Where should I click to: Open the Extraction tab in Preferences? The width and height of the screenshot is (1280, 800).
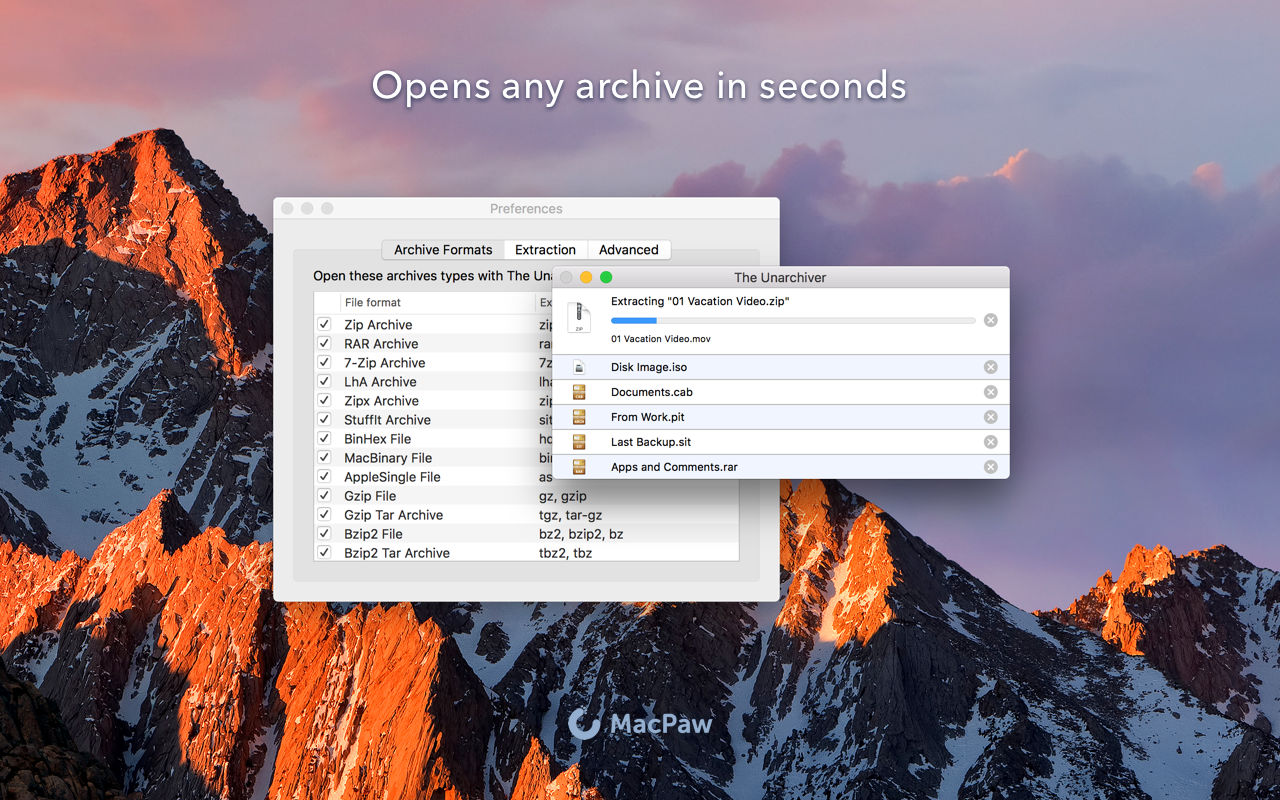coord(545,250)
